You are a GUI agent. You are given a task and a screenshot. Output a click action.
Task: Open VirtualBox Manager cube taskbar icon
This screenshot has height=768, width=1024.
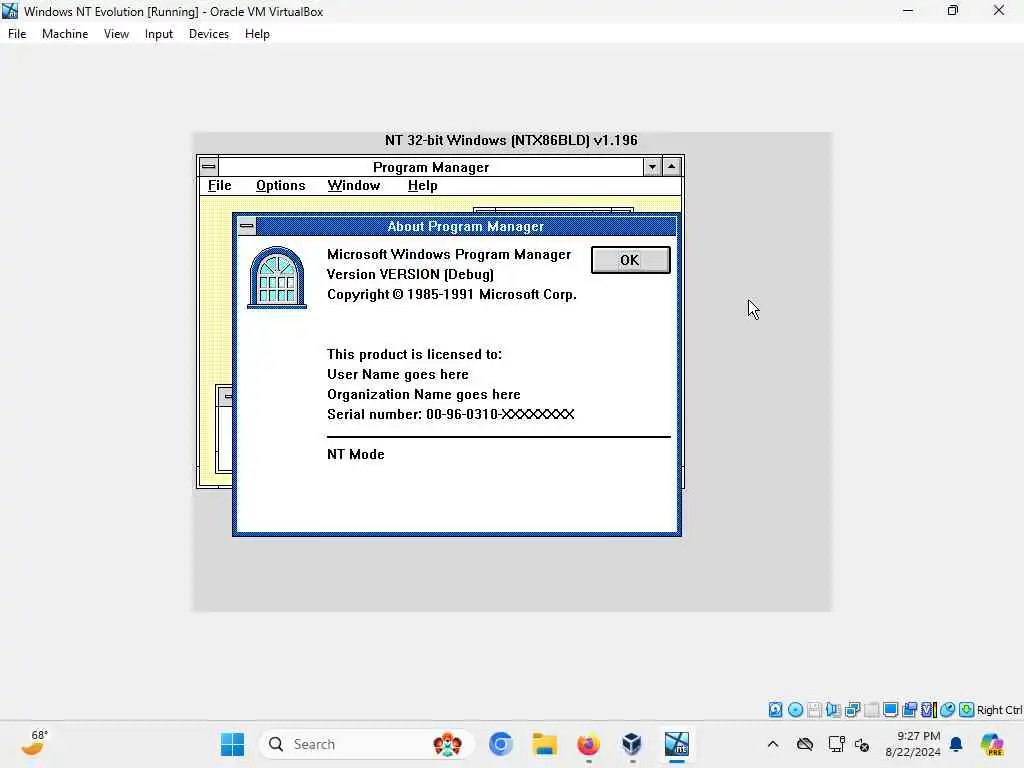[x=632, y=744]
